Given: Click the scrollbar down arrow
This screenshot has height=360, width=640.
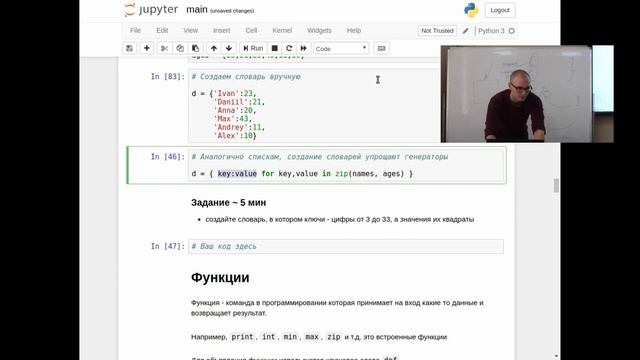Looking at the screenshot, I should click(x=556, y=357).
